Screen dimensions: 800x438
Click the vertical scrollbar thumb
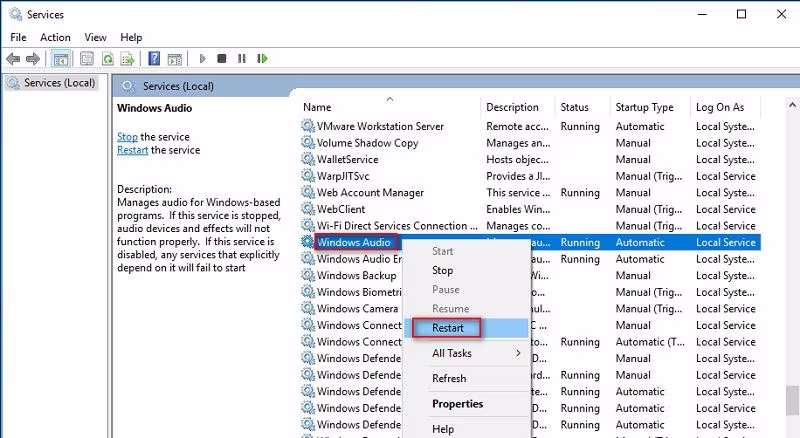point(792,401)
